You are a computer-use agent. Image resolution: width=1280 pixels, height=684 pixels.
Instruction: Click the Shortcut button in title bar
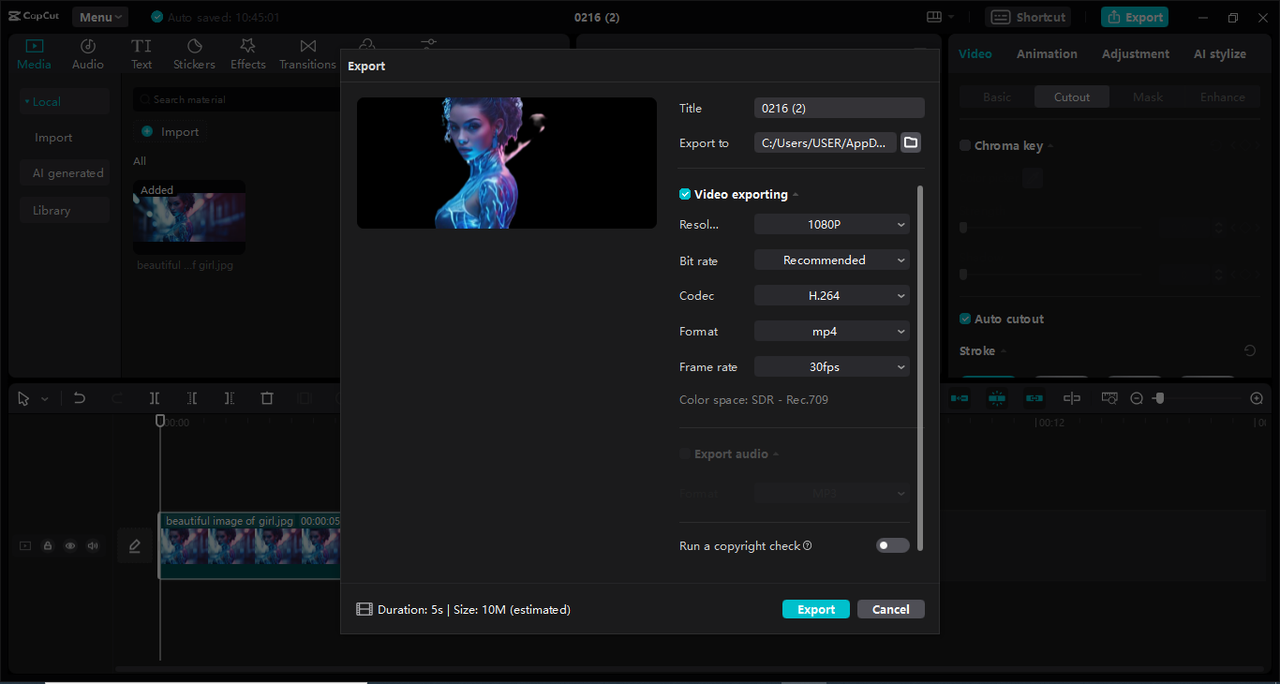click(1028, 17)
